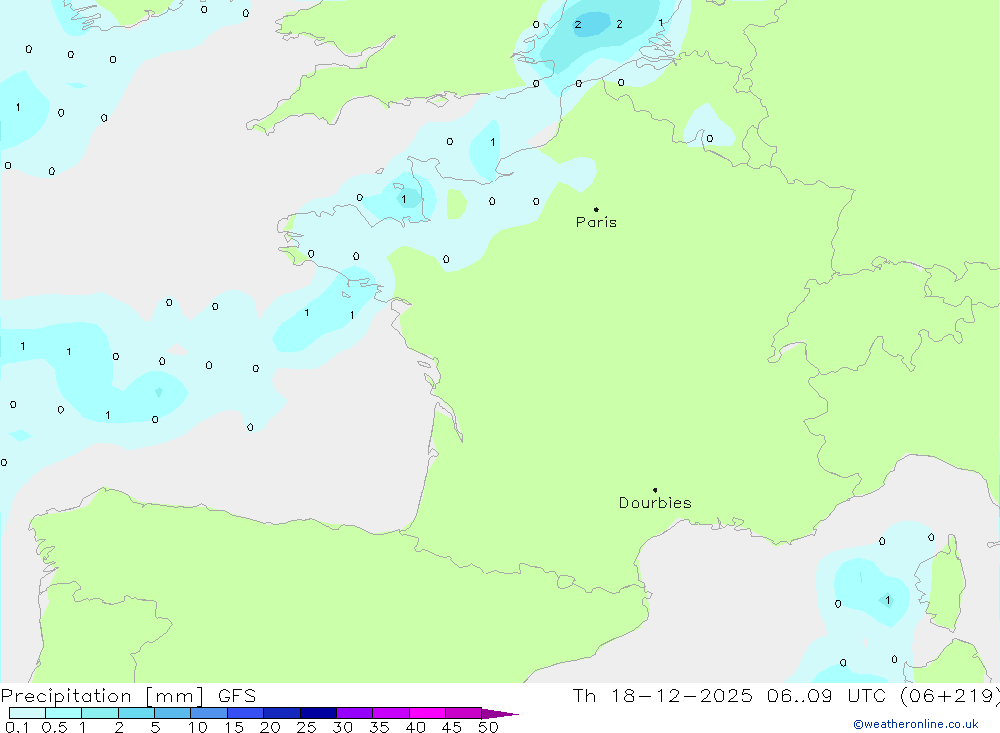
Task: Select the Dourbies location label
Action: pyautogui.click(x=655, y=503)
